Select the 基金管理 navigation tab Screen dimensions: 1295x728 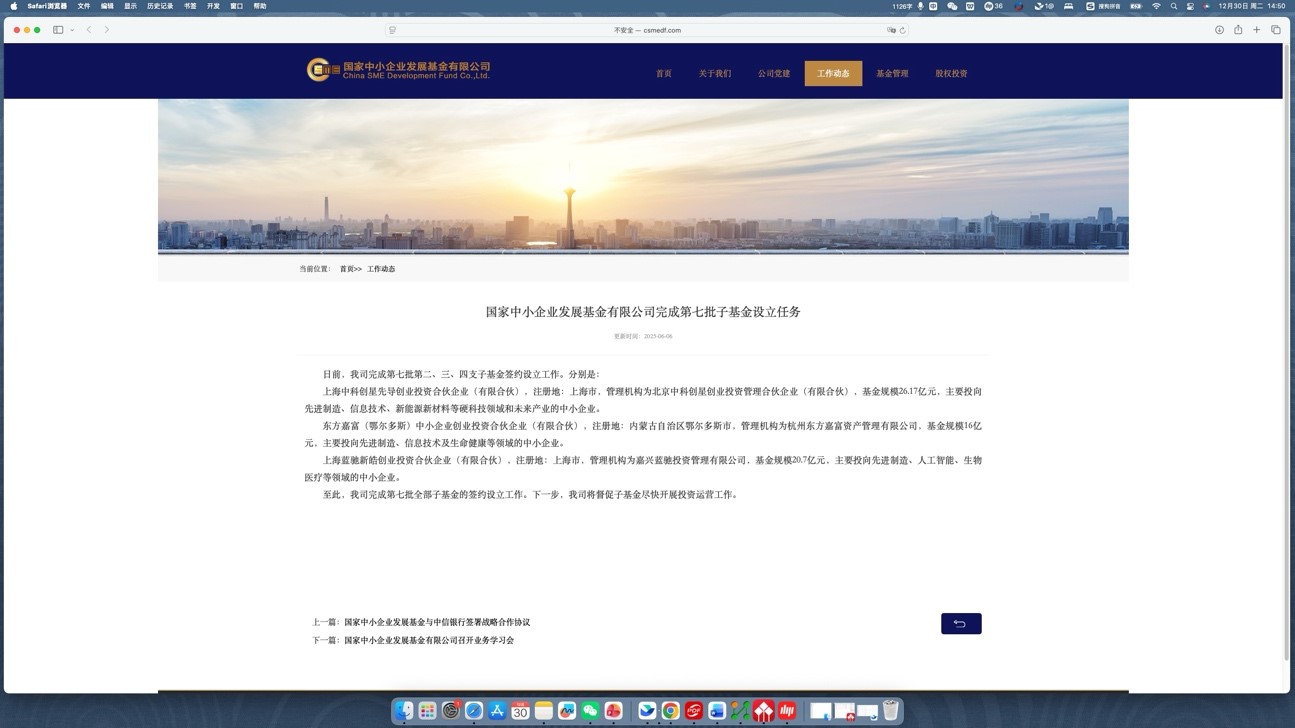pos(892,73)
